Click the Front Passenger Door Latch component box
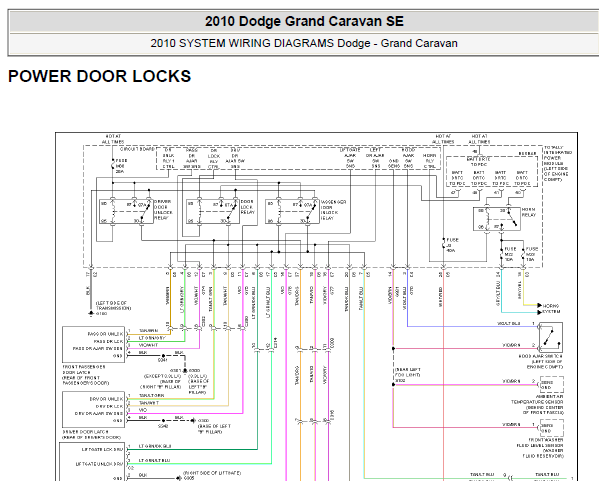Viewport: 599px width, 481px height. tap(94, 344)
